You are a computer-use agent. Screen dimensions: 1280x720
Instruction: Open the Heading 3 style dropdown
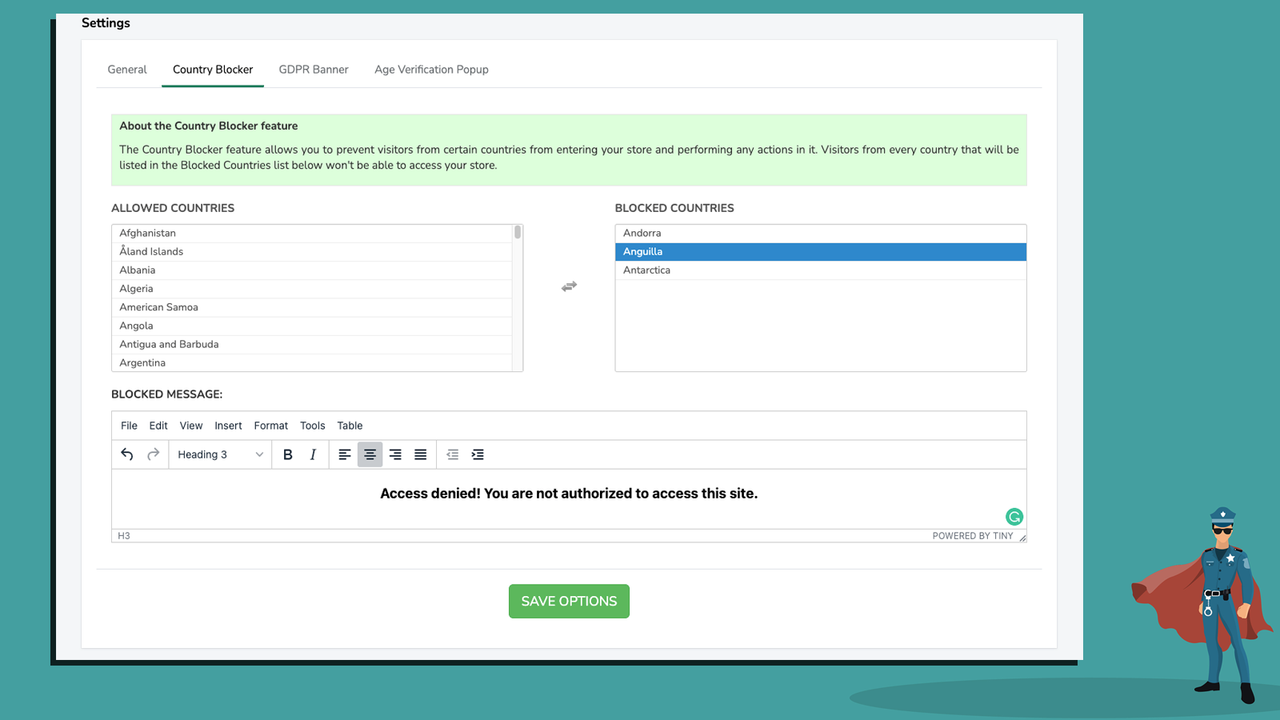[220, 454]
